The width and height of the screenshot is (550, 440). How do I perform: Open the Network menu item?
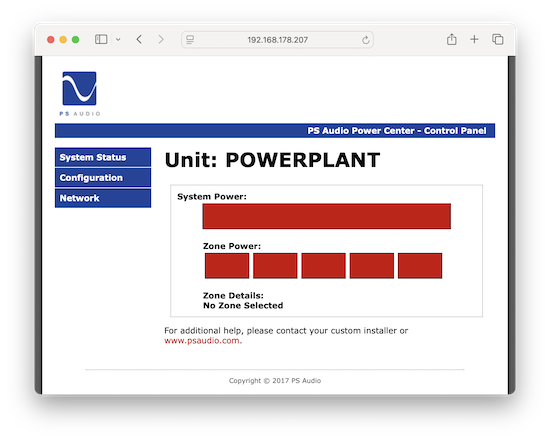(x=103, y=198)
